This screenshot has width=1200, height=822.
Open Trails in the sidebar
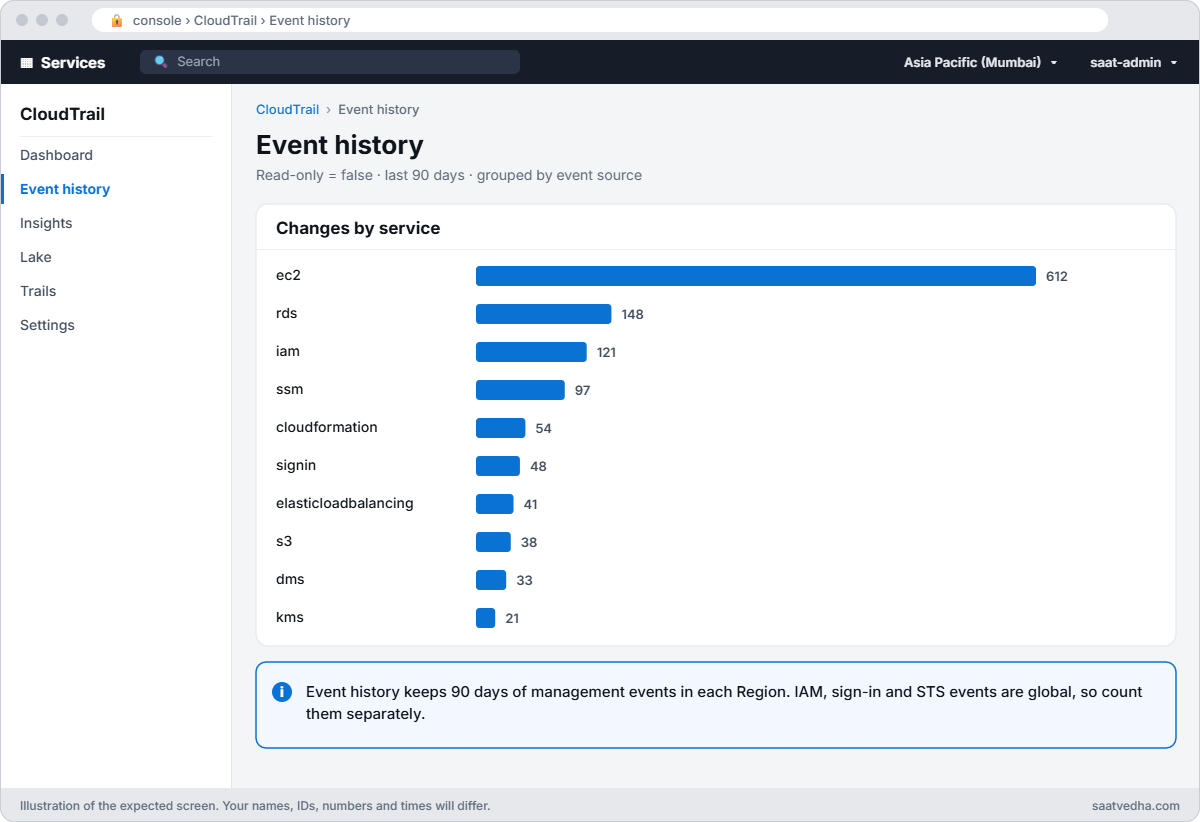coord(38,291)
